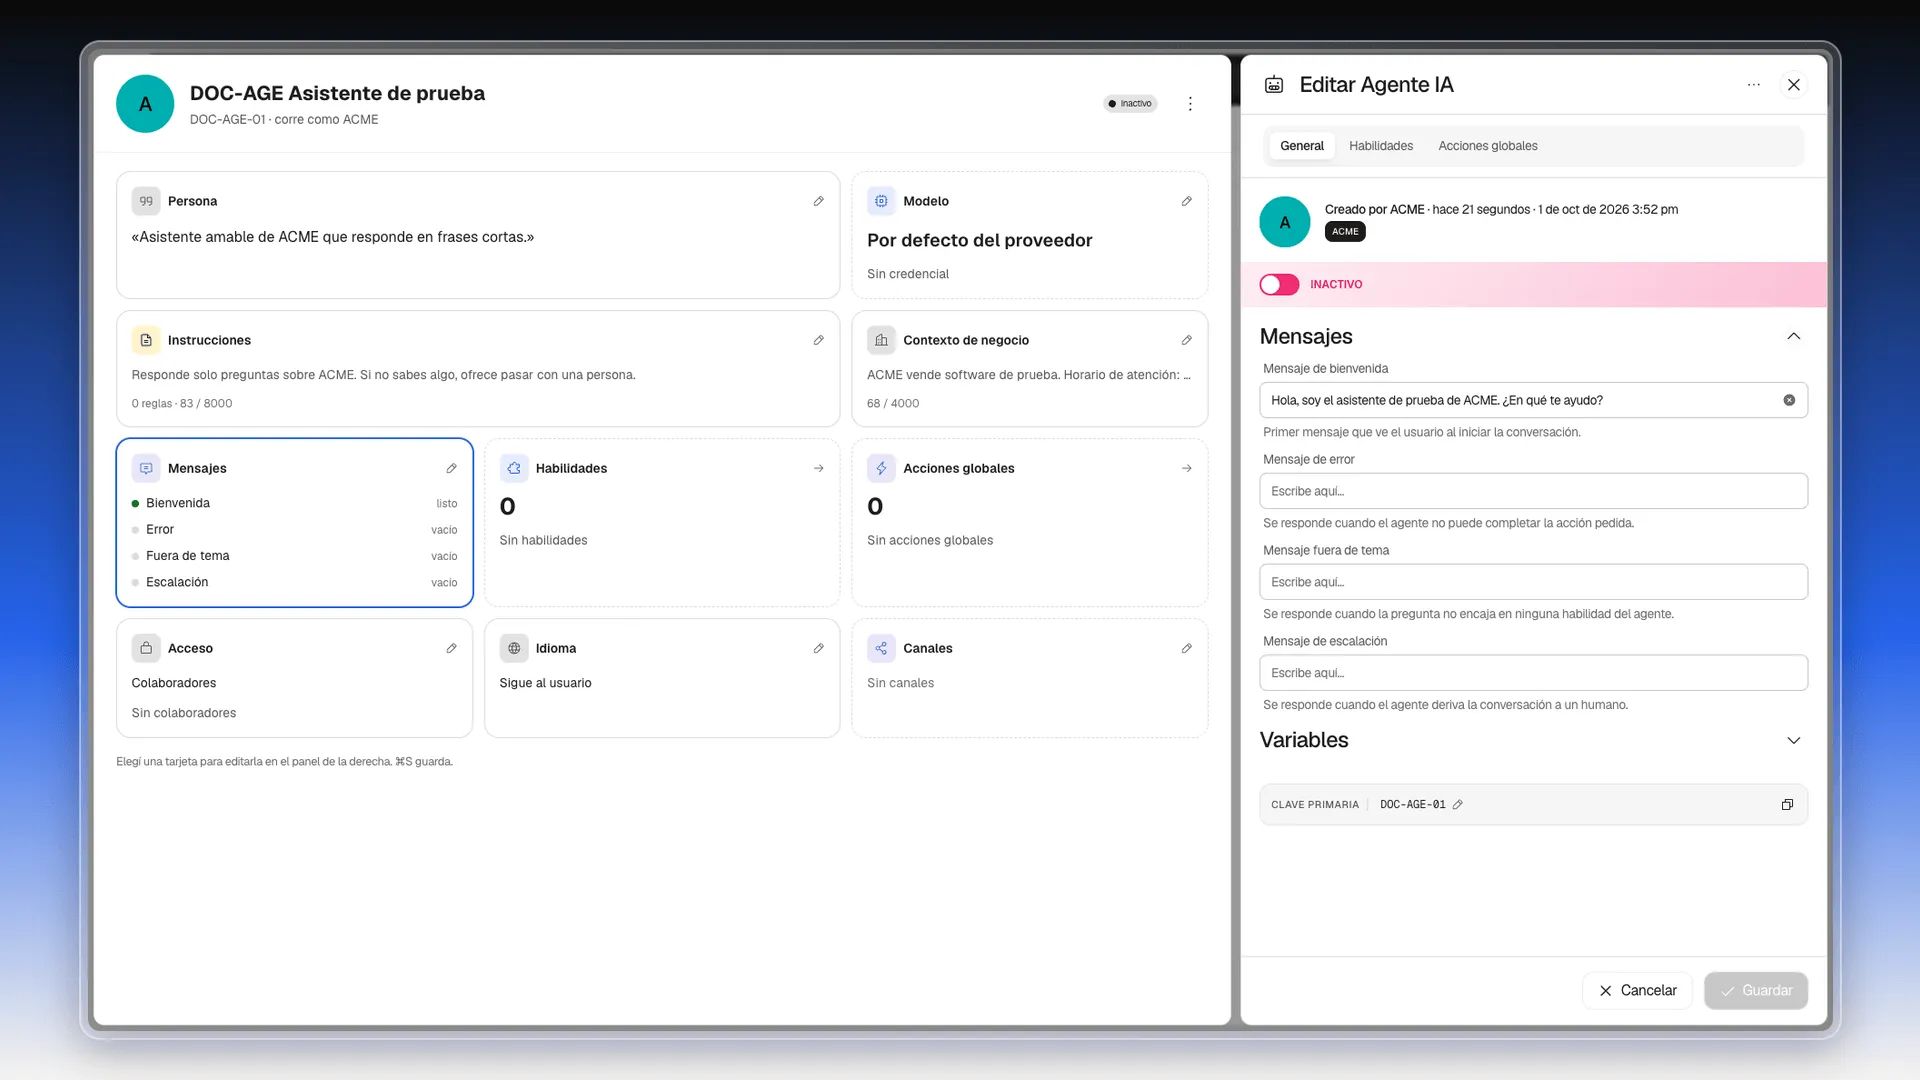Screen dimensions: 1920x1080
Task: Click the Idioma card edit pencil
Action: click(818, 648)
